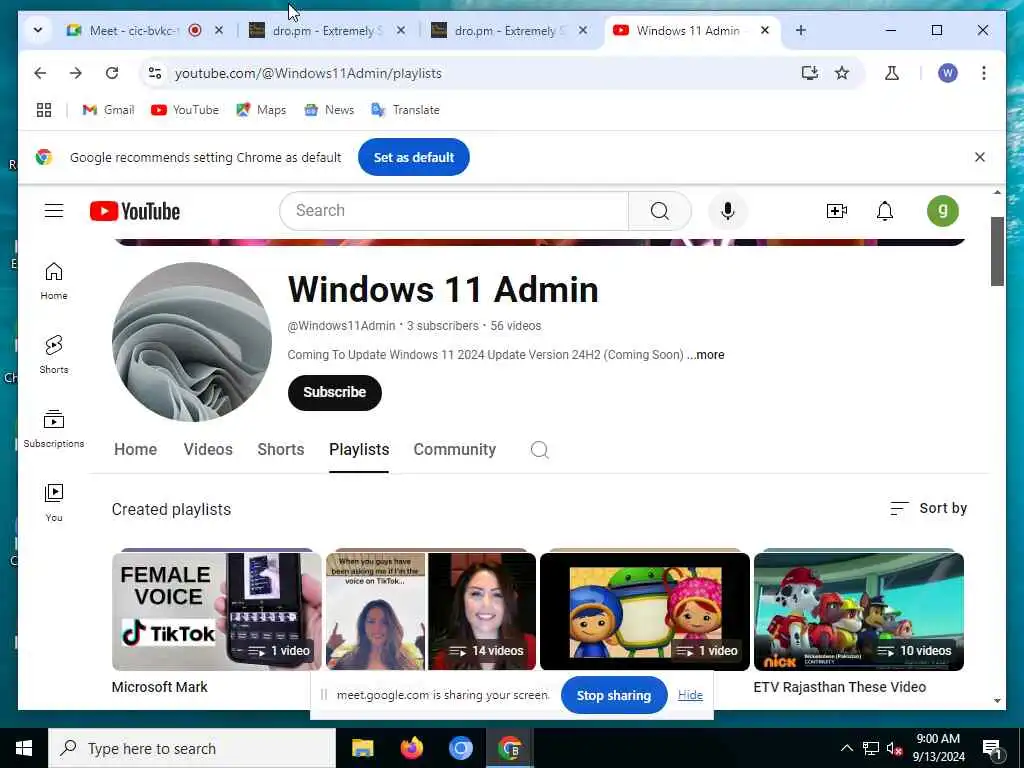Open the green 'g' account avatar
Screen dimensions: 1024x768
click(942, 211)
